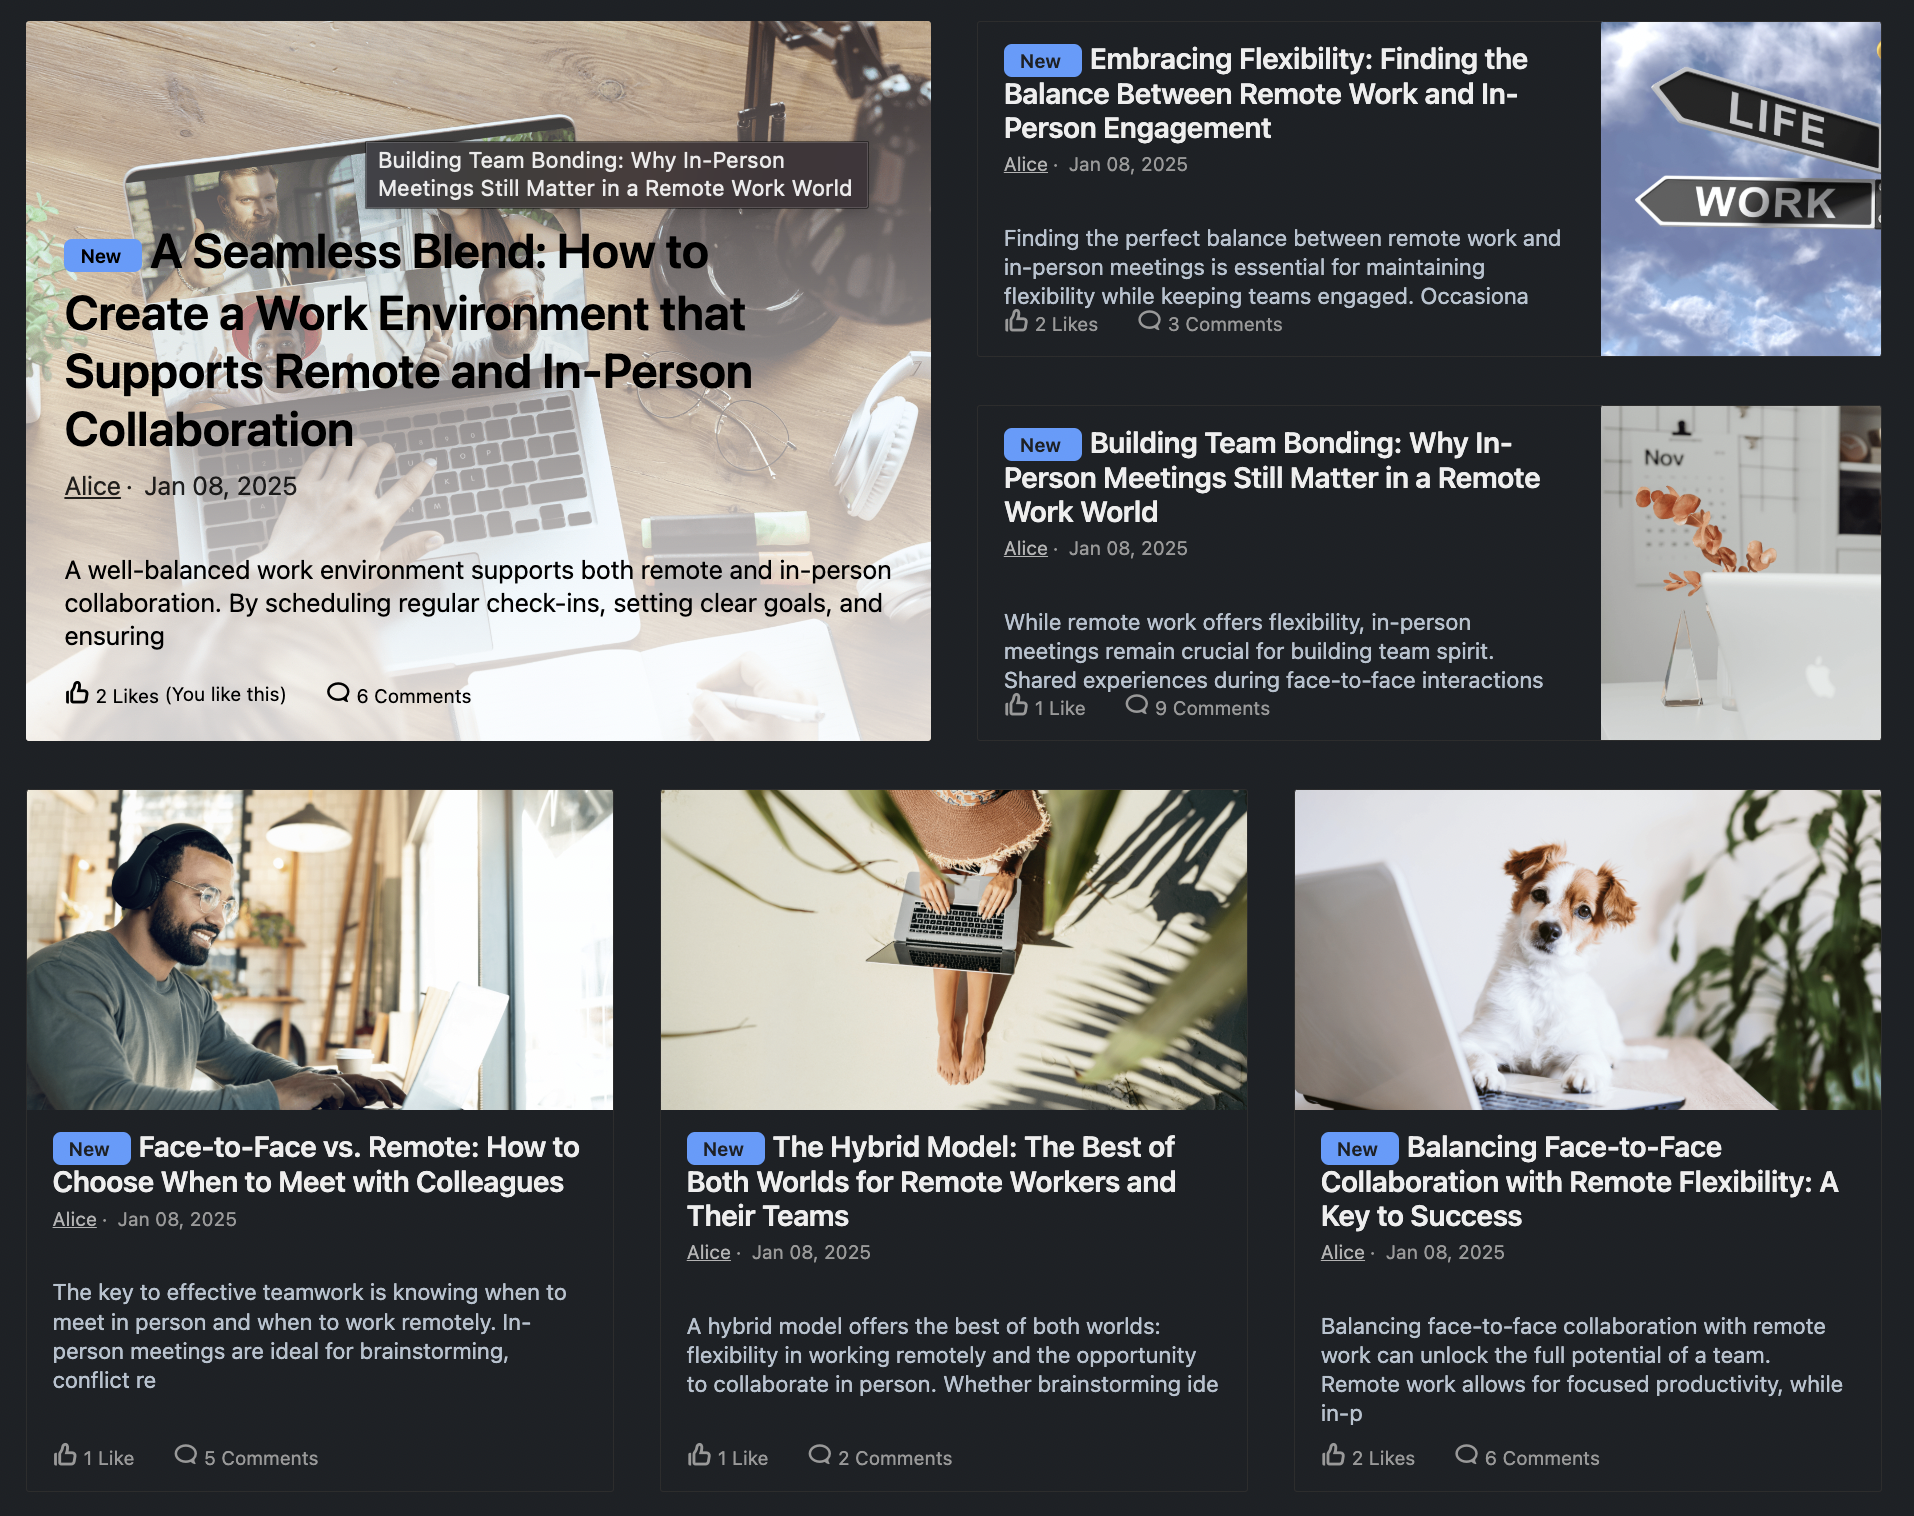
Task: Click Alice author link under A Seamless Blend
Action: [92, 486]
